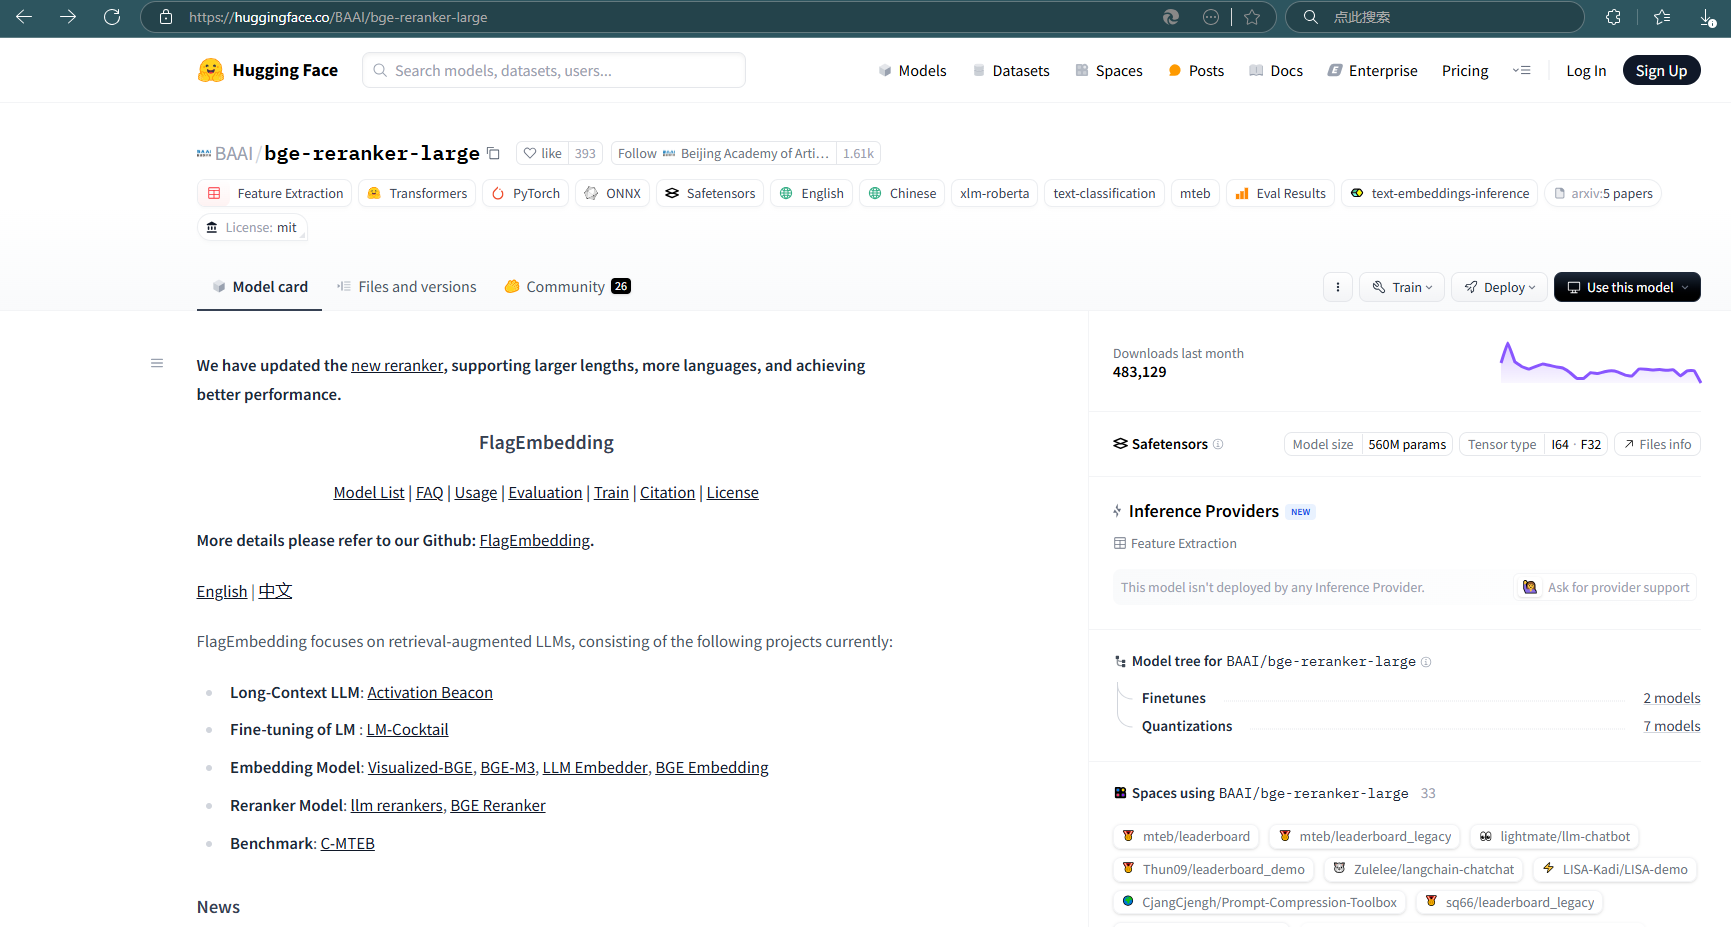The image size is (1731, 927).
Task: Click the translate icon in the address bar
Action: click(1171, 17)
